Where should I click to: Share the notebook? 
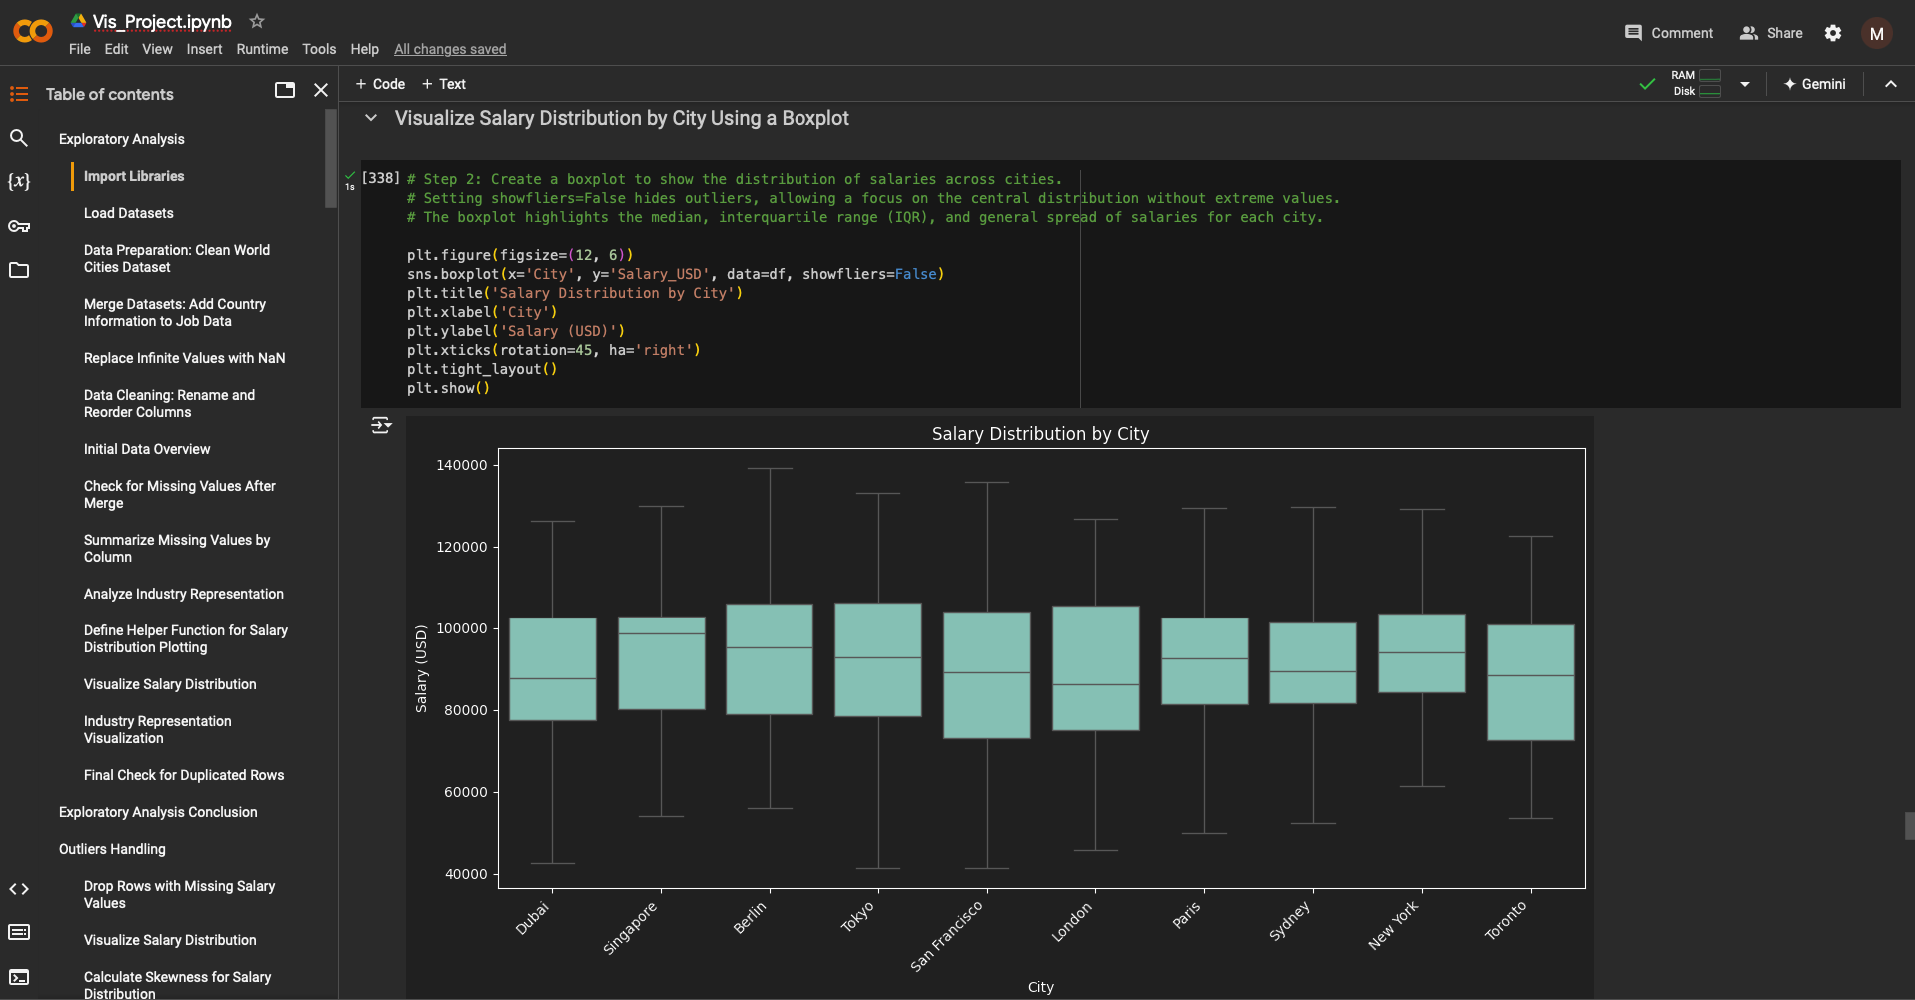[1771, 33]
